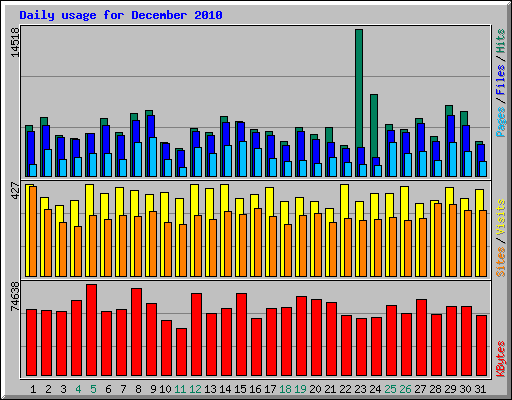Click the red 'KBytes' legend label
Image resolution: width=512 pixels, height=400 pixels.
coord(500,359)
